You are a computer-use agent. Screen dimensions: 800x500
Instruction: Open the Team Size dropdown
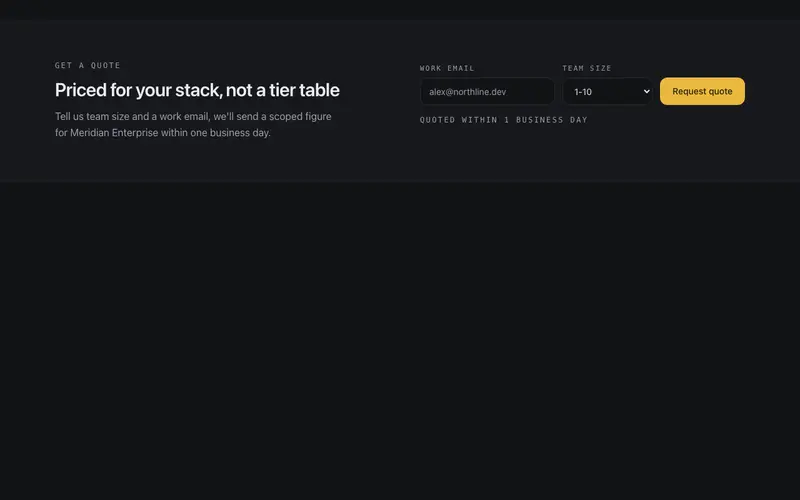[607, 91]
